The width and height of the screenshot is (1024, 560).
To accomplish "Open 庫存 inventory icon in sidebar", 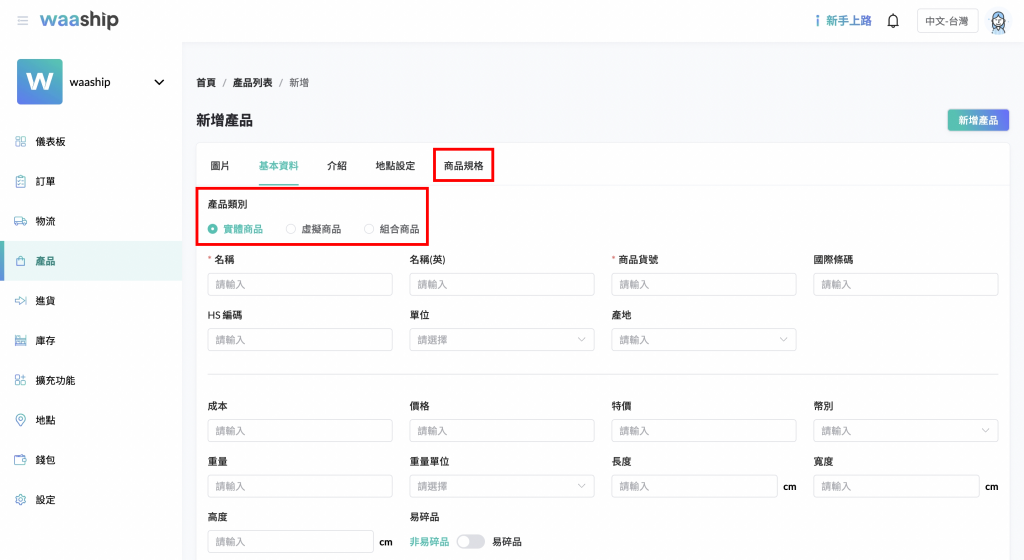I will pos(20,341).
